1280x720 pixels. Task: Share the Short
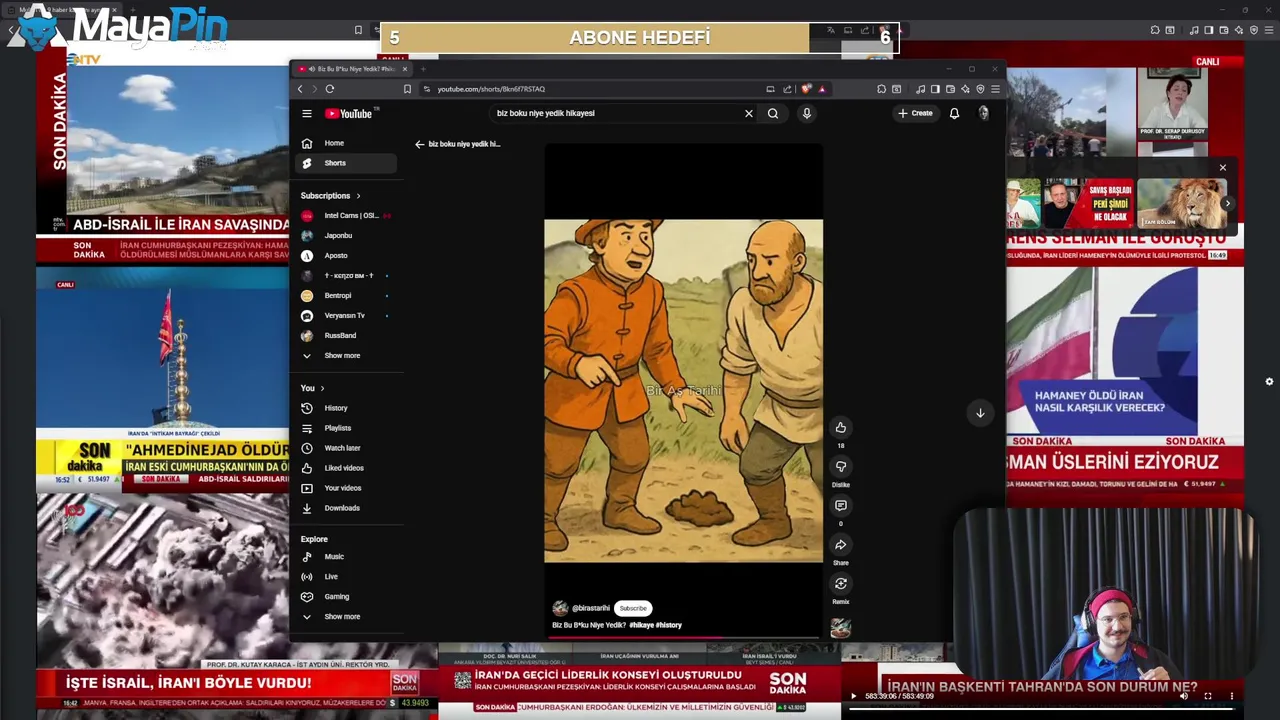click(x=840, y=545)
